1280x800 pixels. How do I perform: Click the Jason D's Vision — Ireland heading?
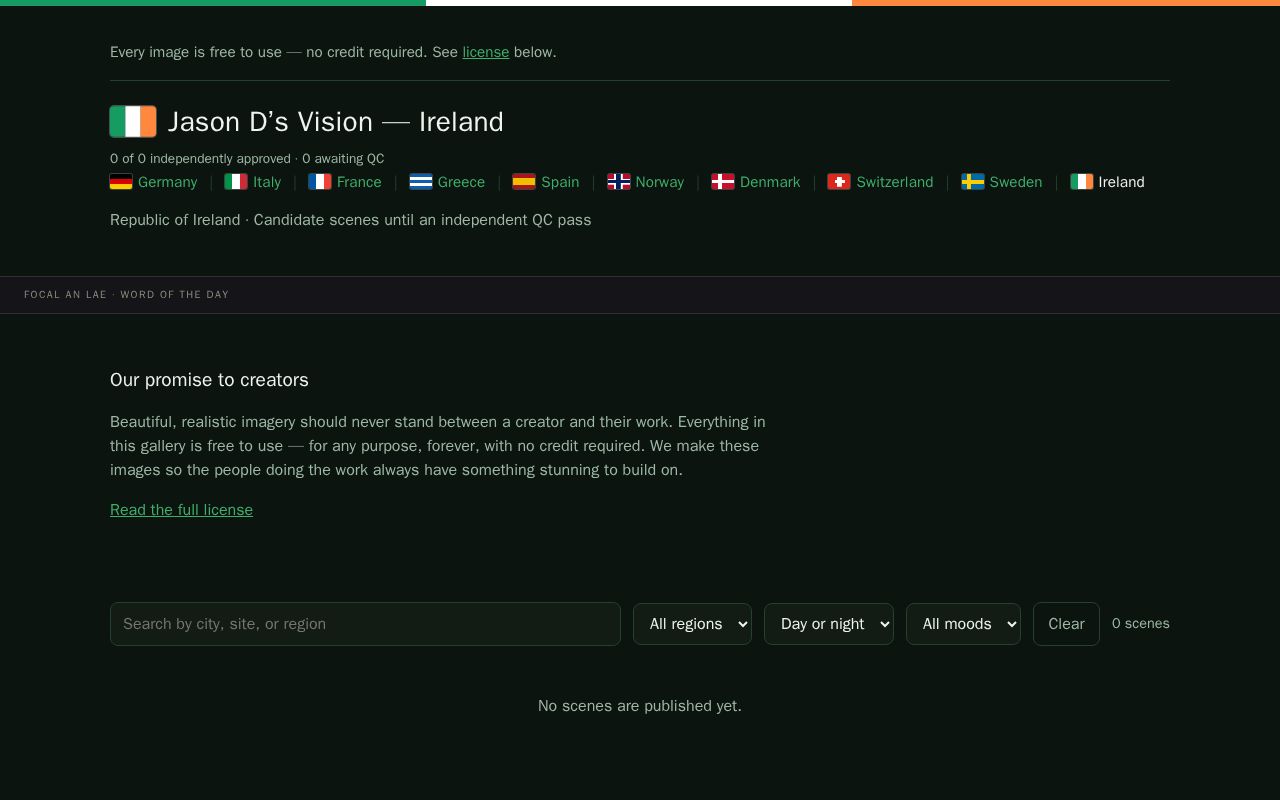point(336,122)
